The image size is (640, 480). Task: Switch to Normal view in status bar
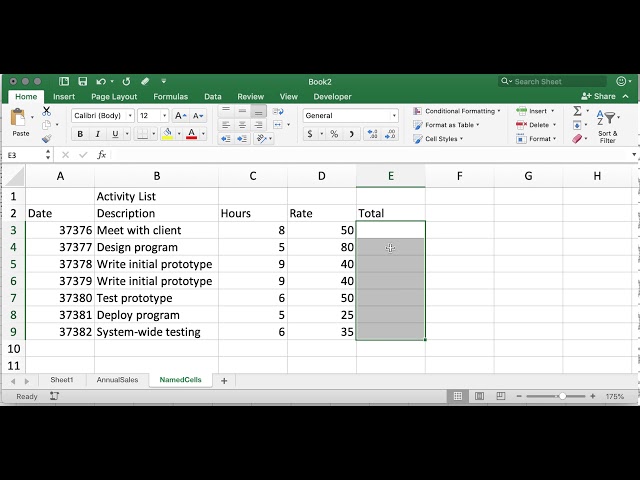[x=458, y=396]
